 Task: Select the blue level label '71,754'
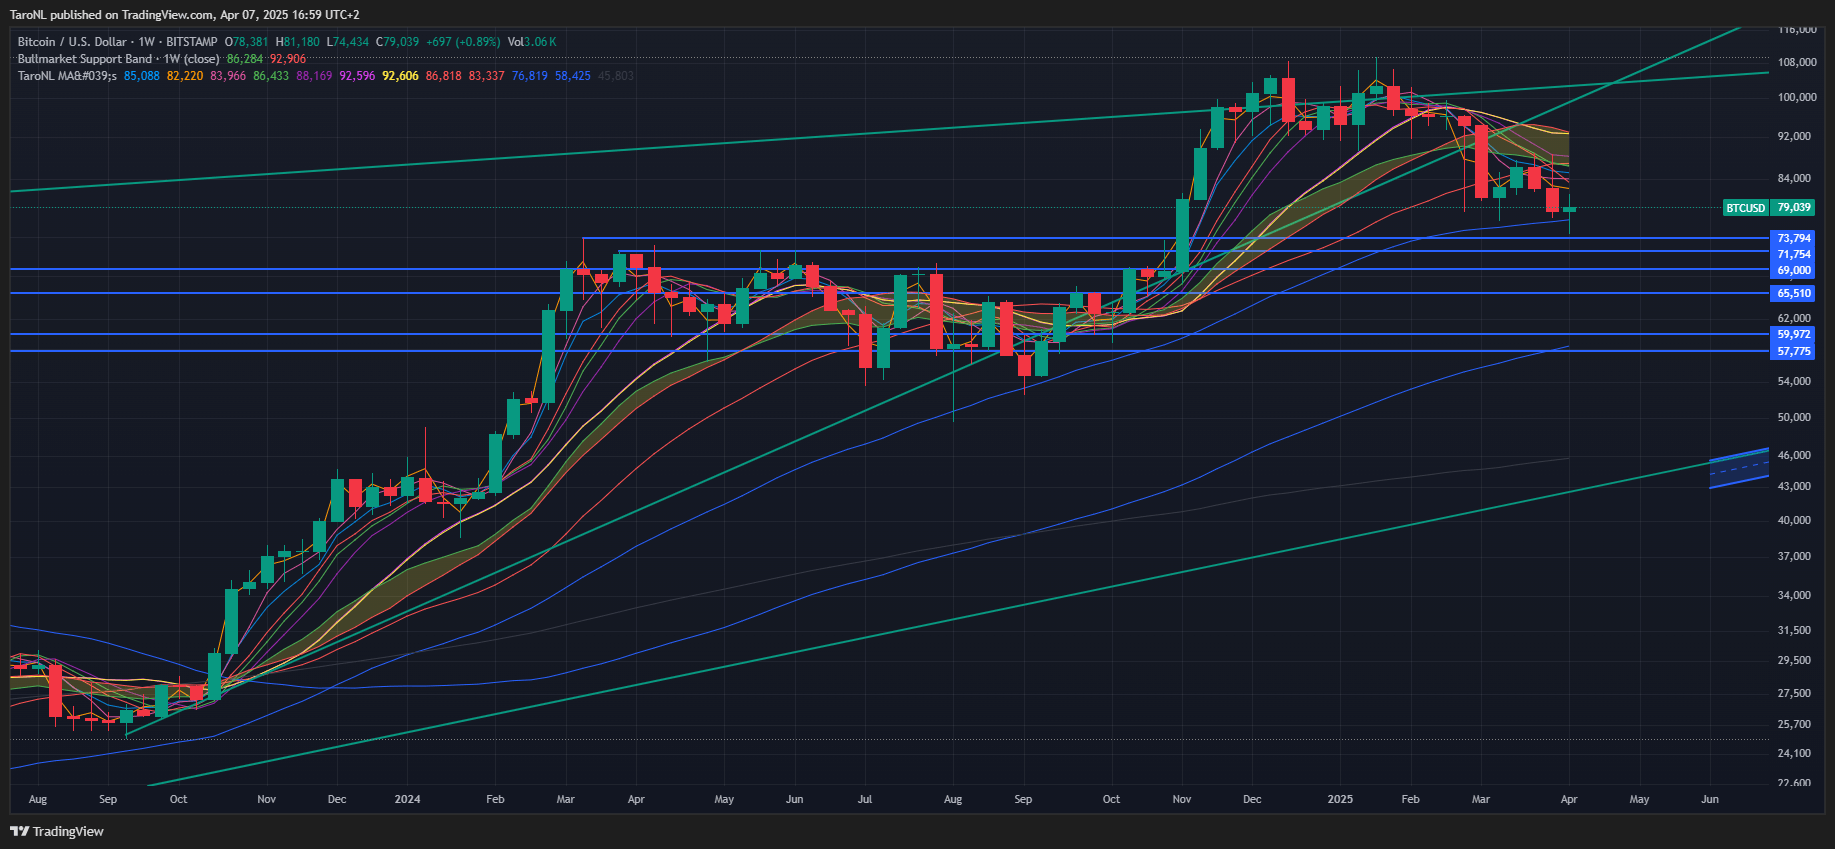pyautogui.click(x=1793, y=254)
